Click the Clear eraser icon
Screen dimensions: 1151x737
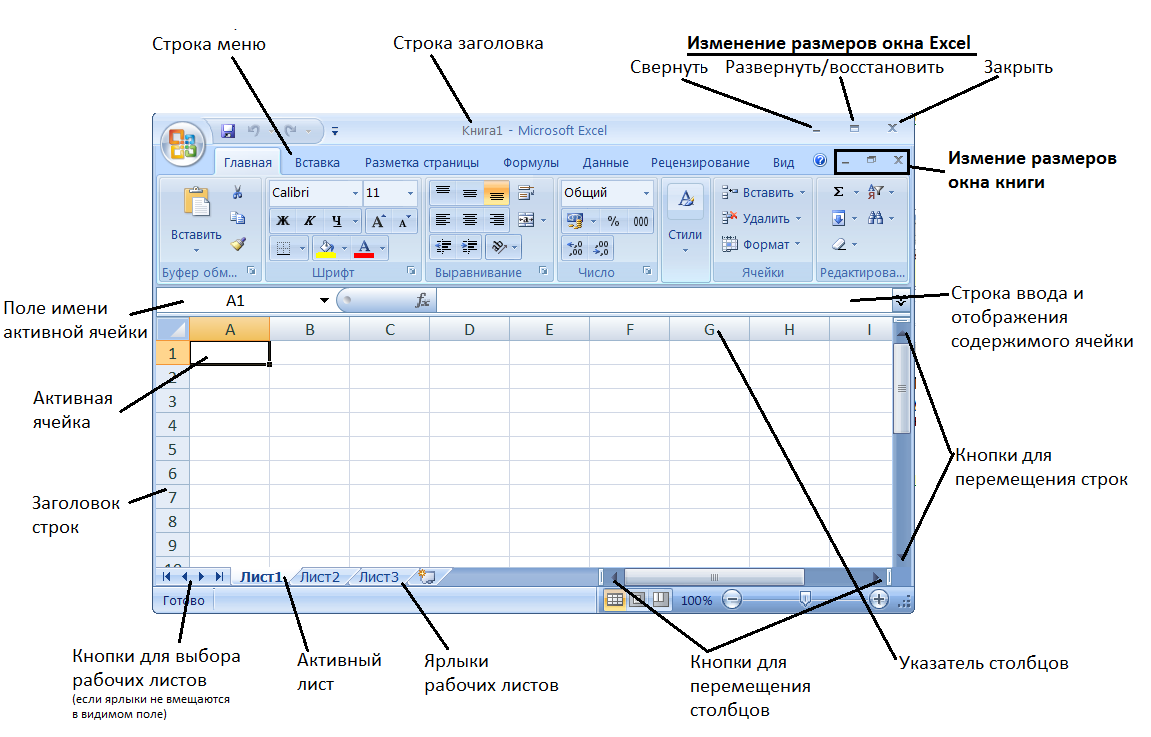840,244
